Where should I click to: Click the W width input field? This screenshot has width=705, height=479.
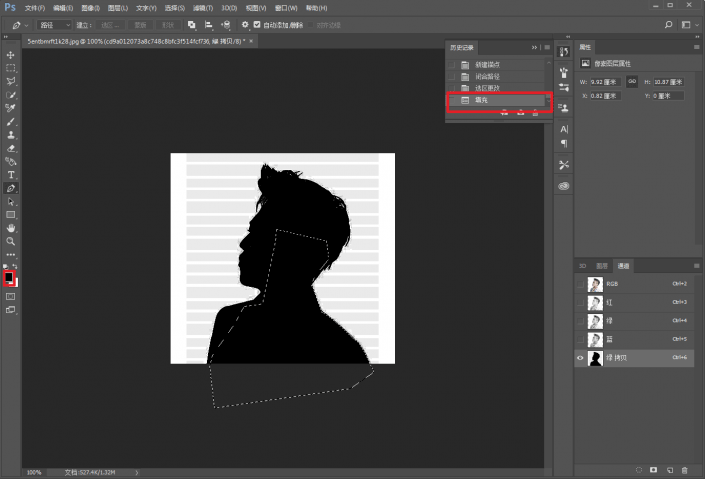[x=605, y=82]
